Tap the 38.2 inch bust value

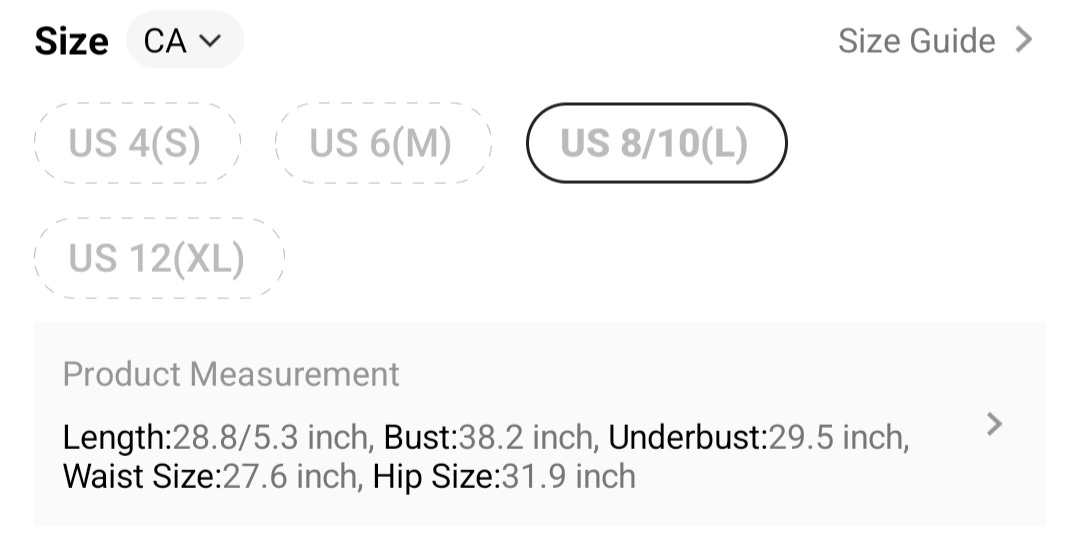[x=526, y=437]
